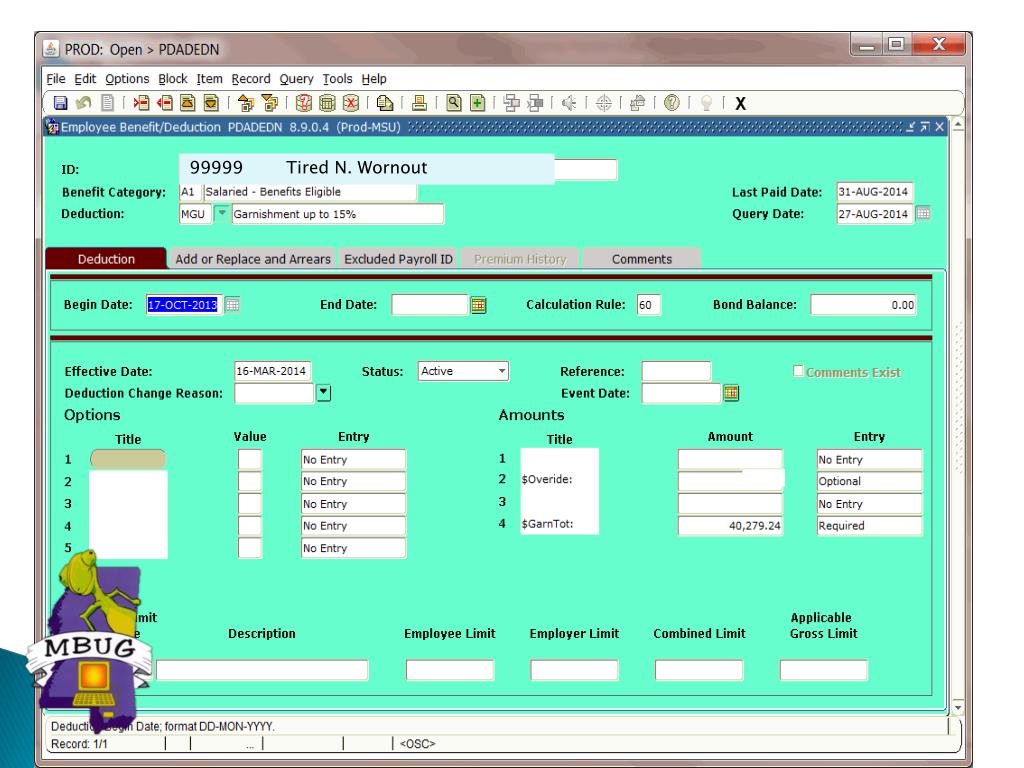Click the Execute Query toolbar icon
The image size is (1024, 768).
pos(327,103)
